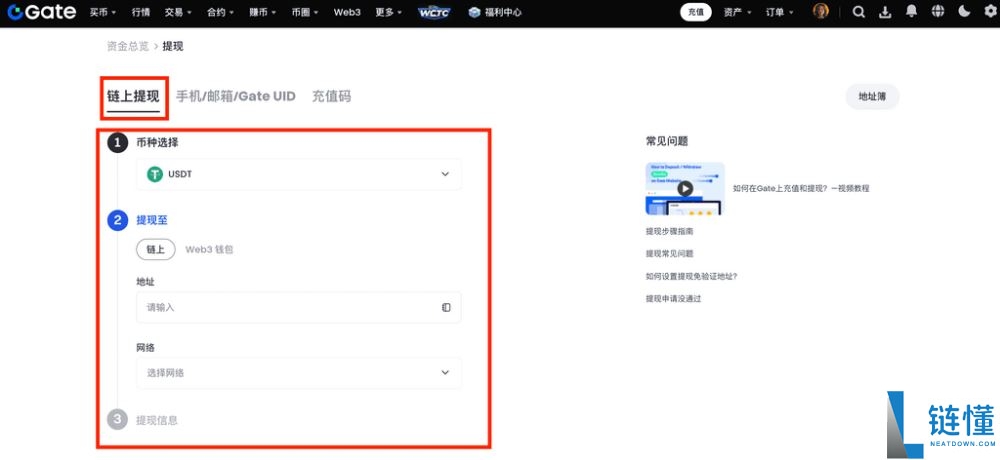Image resolution: width=1000 pixels, height=460 pixels.
Task: Open 如何在Gate上充值和提现 video tutorial link
Action: [x=801, y=188]
